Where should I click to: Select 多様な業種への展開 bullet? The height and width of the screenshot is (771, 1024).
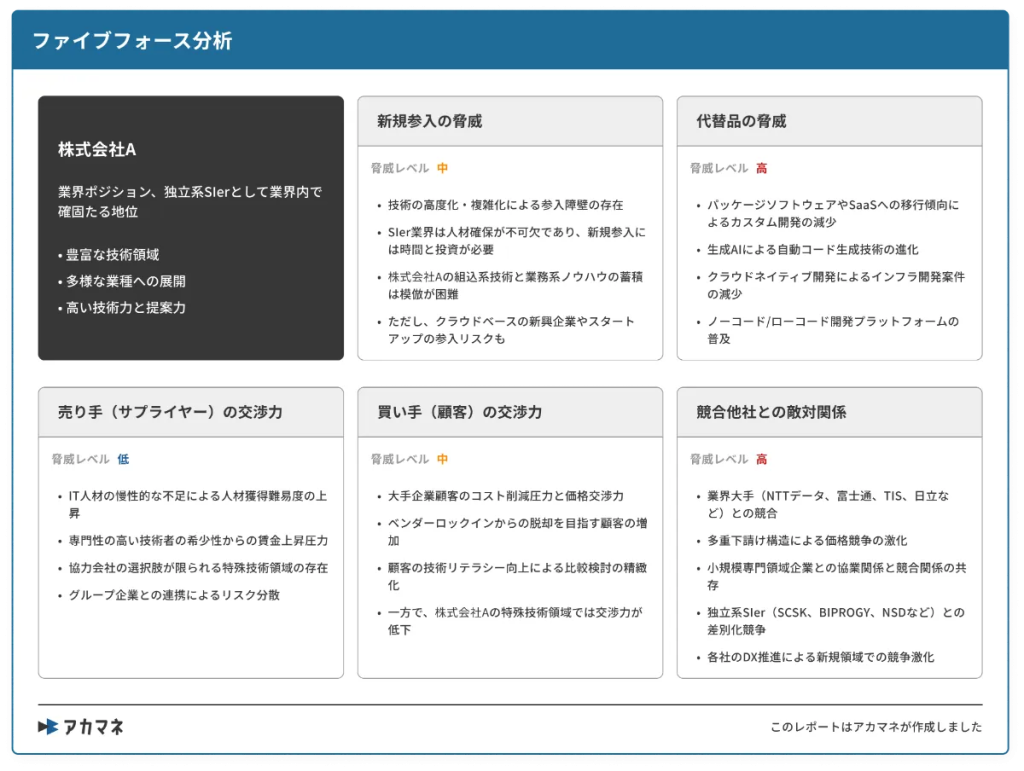[x=121, y=281]
